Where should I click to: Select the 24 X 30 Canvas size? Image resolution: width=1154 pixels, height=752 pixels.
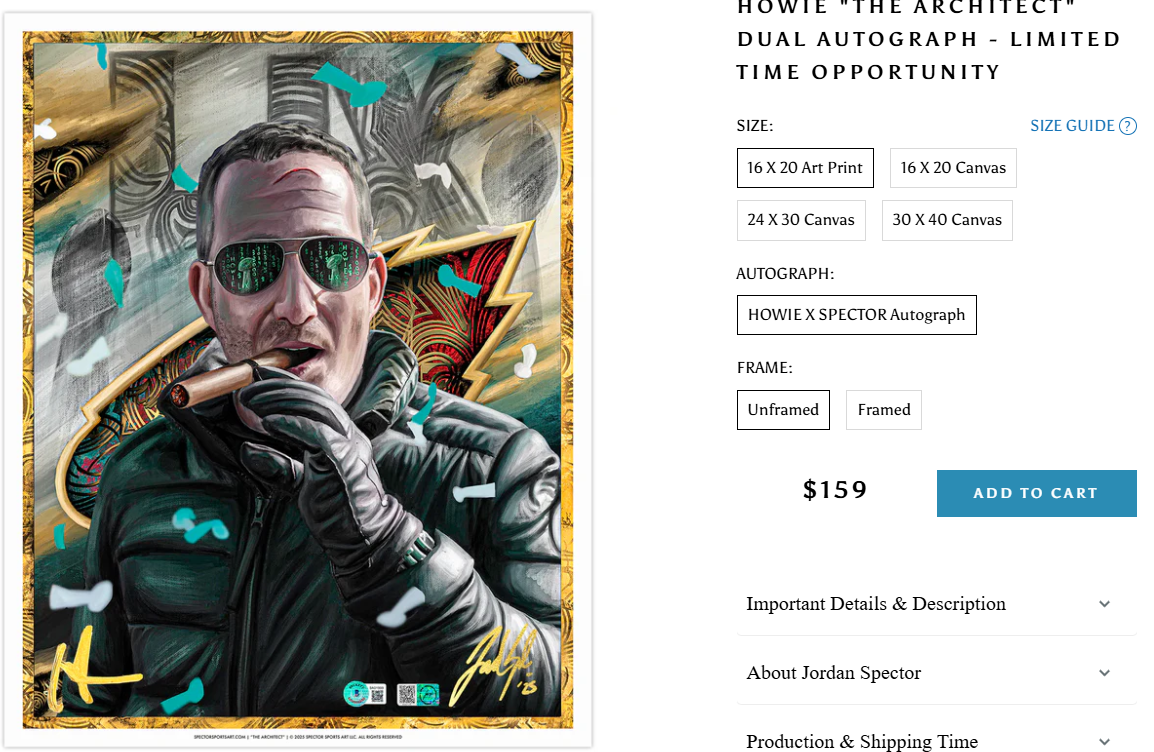tap(801, 220)
